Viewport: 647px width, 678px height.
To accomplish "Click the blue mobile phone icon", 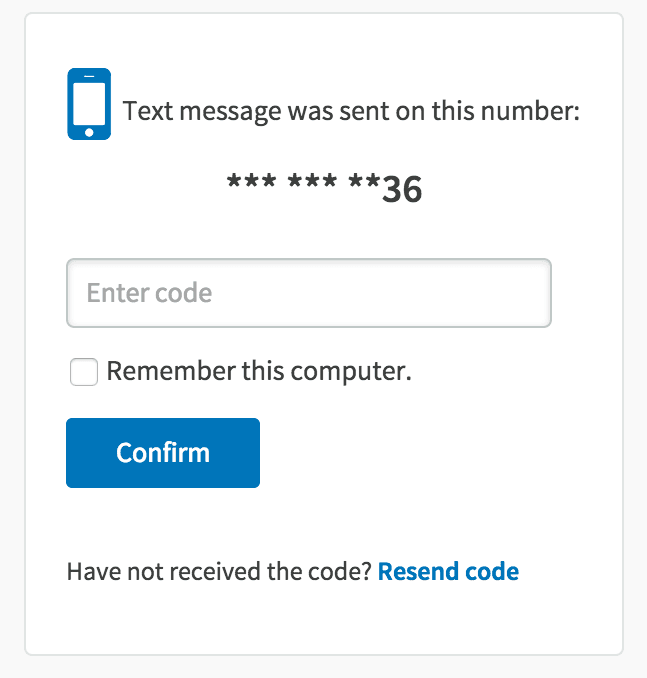I will pos(88,104).
